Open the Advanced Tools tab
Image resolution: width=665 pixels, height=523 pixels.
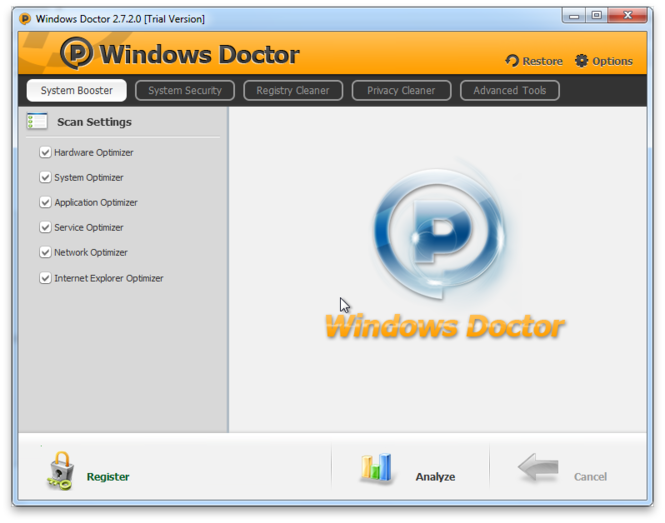pyautogui.click(x=510, y=90)
